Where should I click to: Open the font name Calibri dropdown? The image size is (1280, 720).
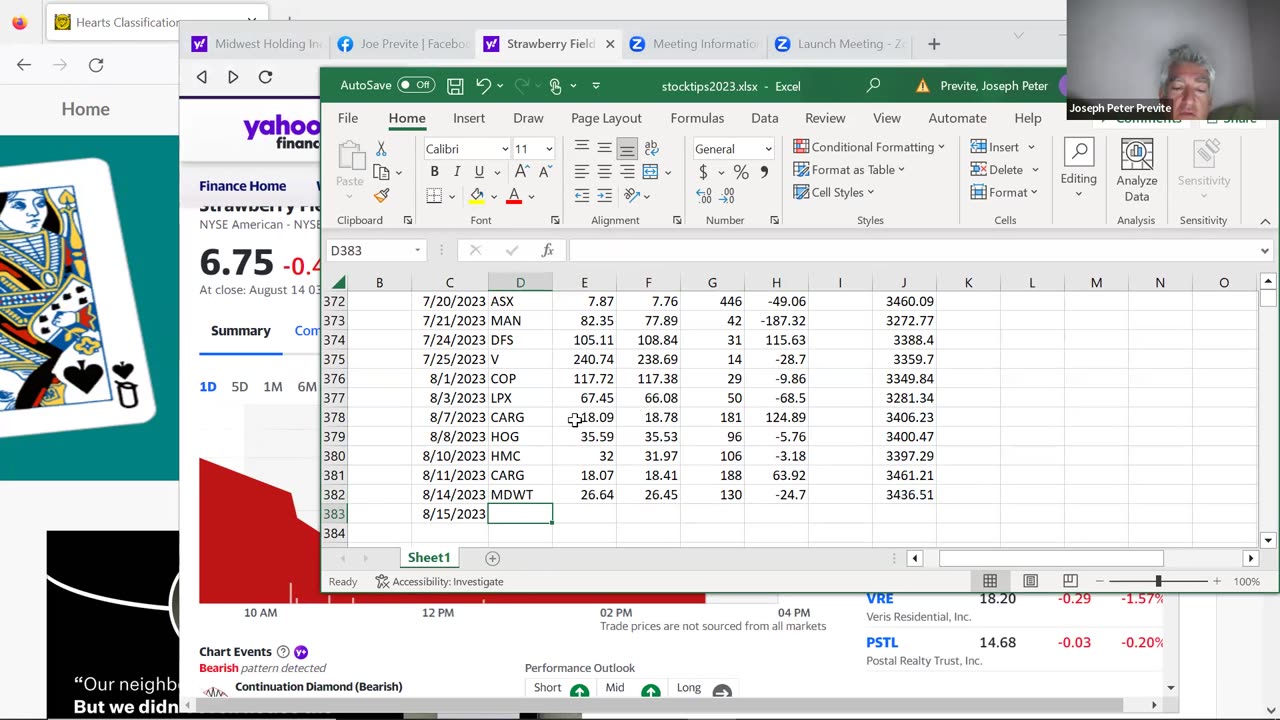[x=504, y=149]
